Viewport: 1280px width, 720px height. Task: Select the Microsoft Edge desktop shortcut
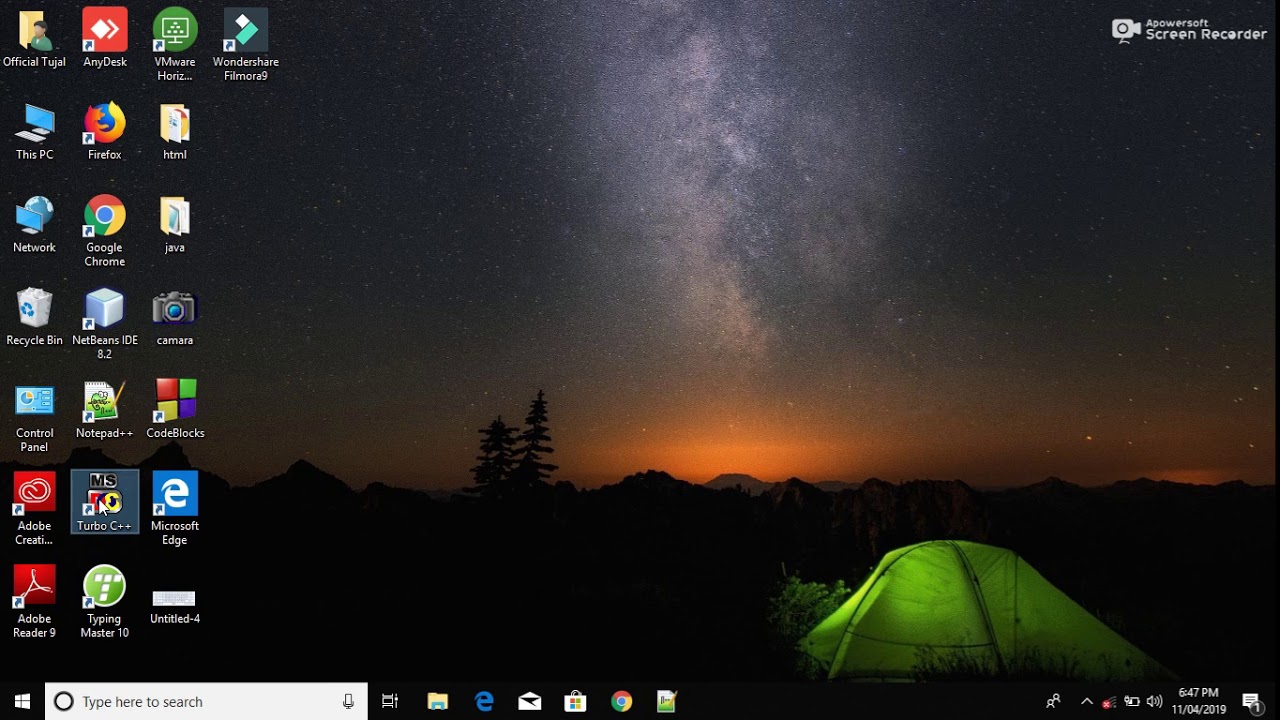click(175, 510)
